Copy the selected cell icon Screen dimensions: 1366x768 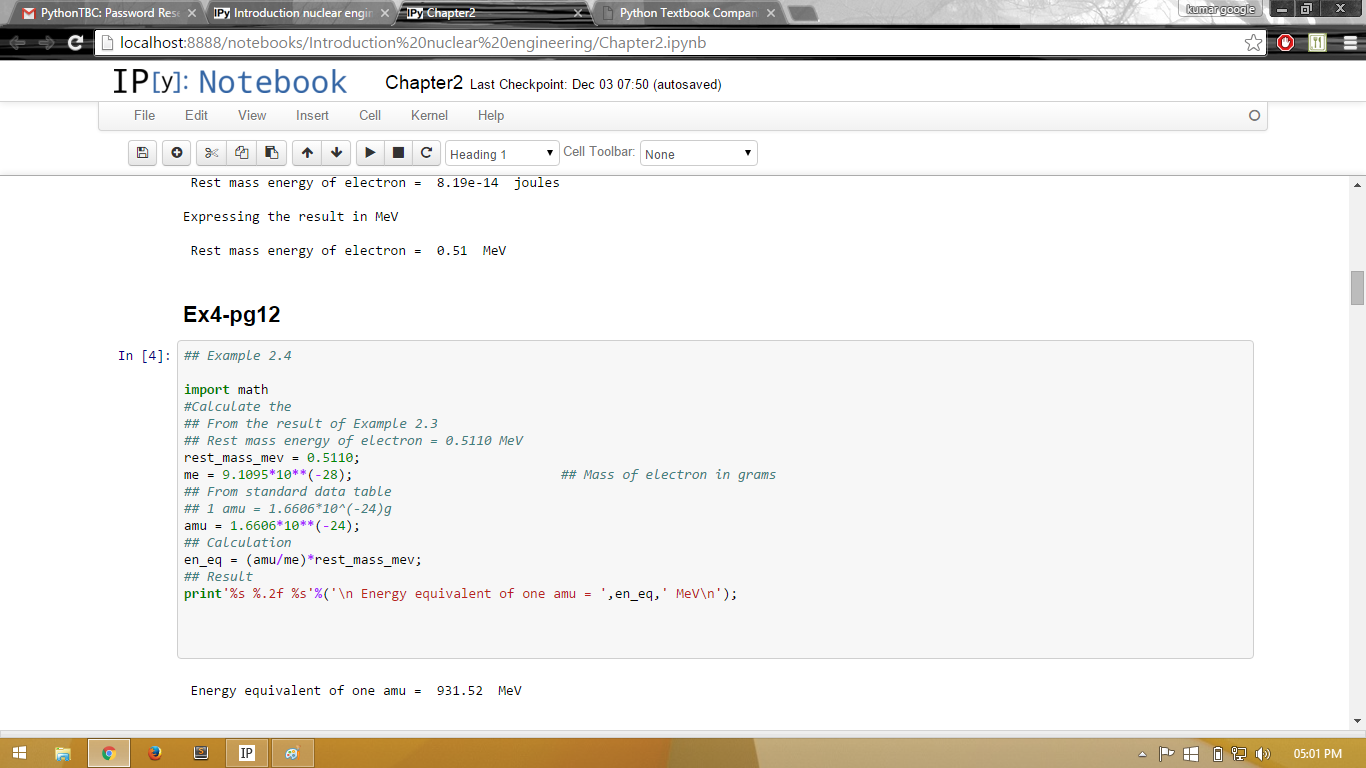point(241,153)
